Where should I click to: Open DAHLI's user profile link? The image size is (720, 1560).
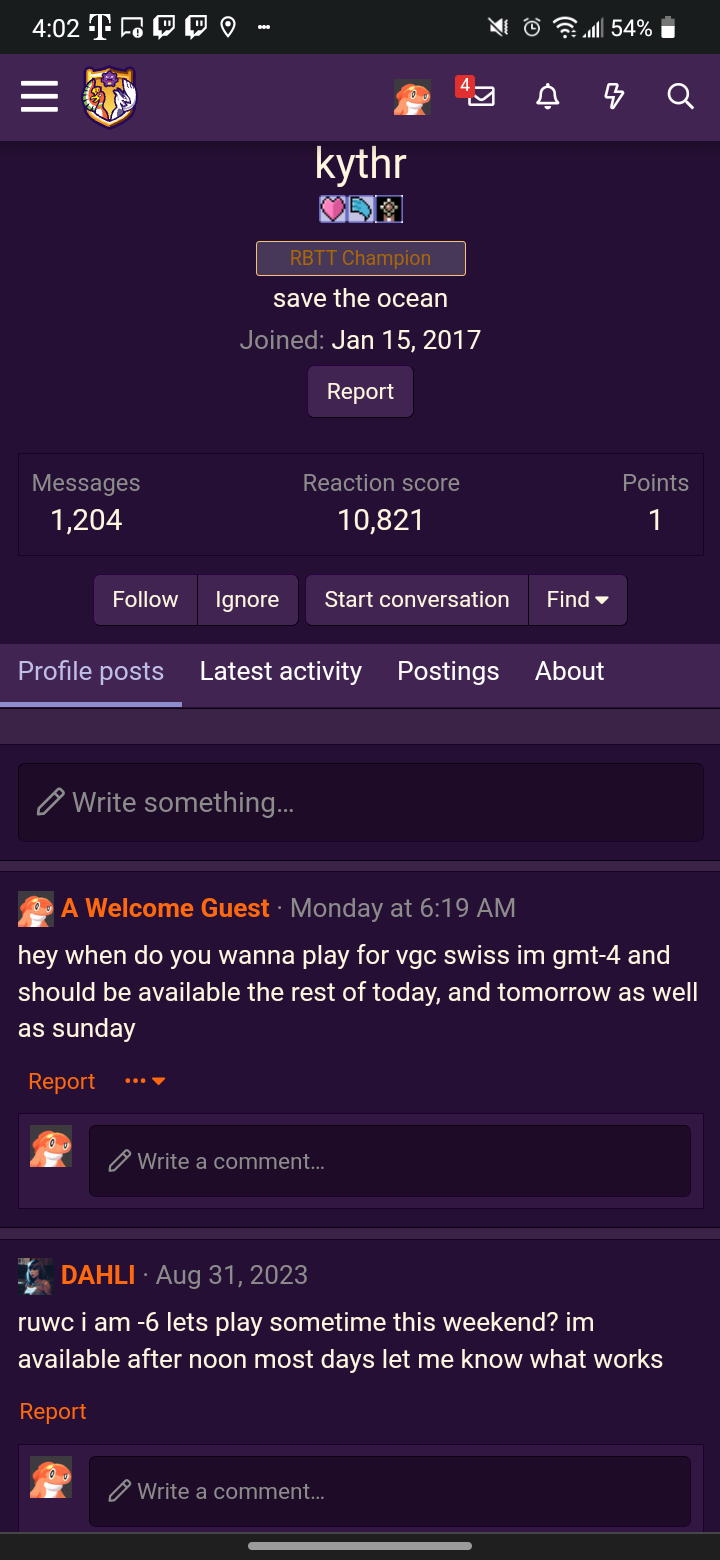click(x=98, y=1275)
